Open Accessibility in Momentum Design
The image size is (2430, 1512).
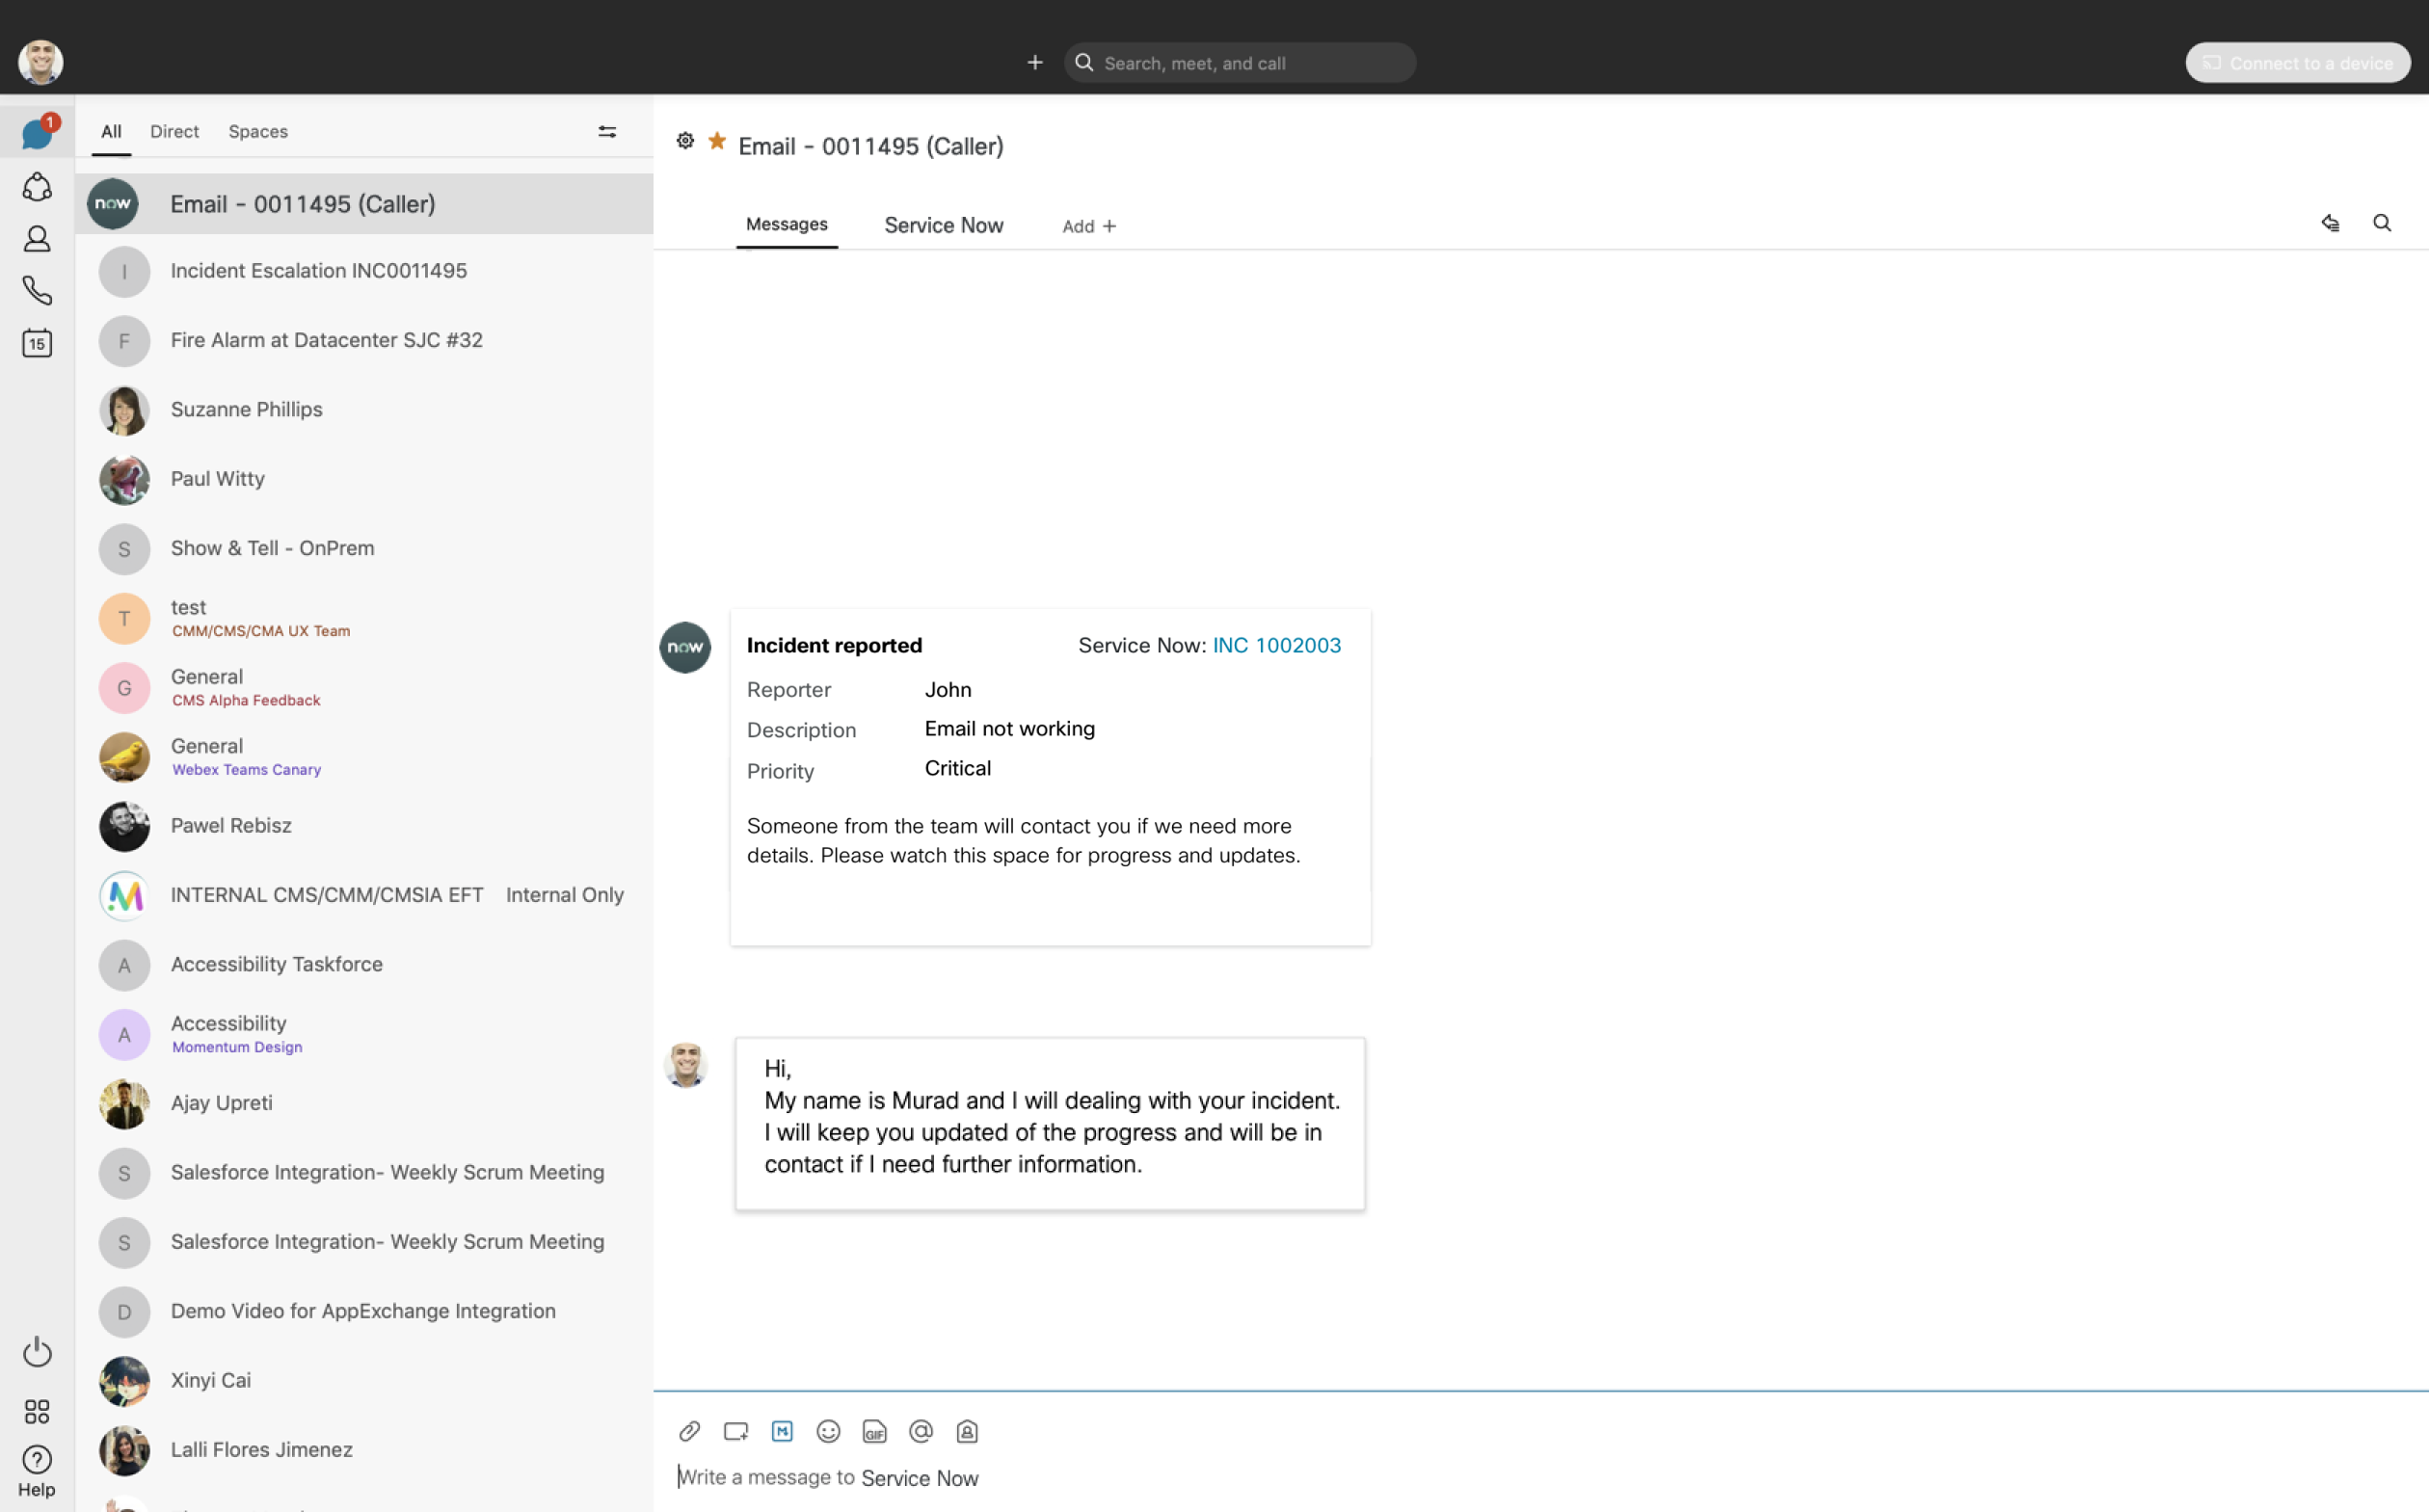pos(364,1034)
